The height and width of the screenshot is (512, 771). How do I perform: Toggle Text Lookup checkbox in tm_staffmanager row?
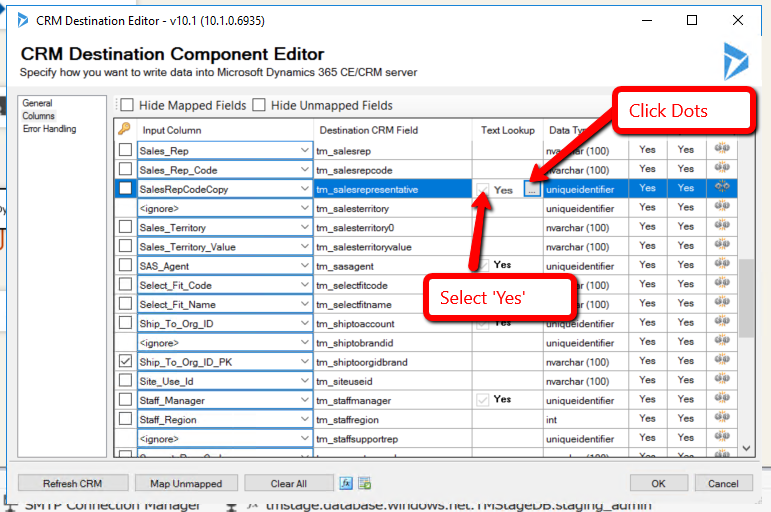(x=482, y=400)
